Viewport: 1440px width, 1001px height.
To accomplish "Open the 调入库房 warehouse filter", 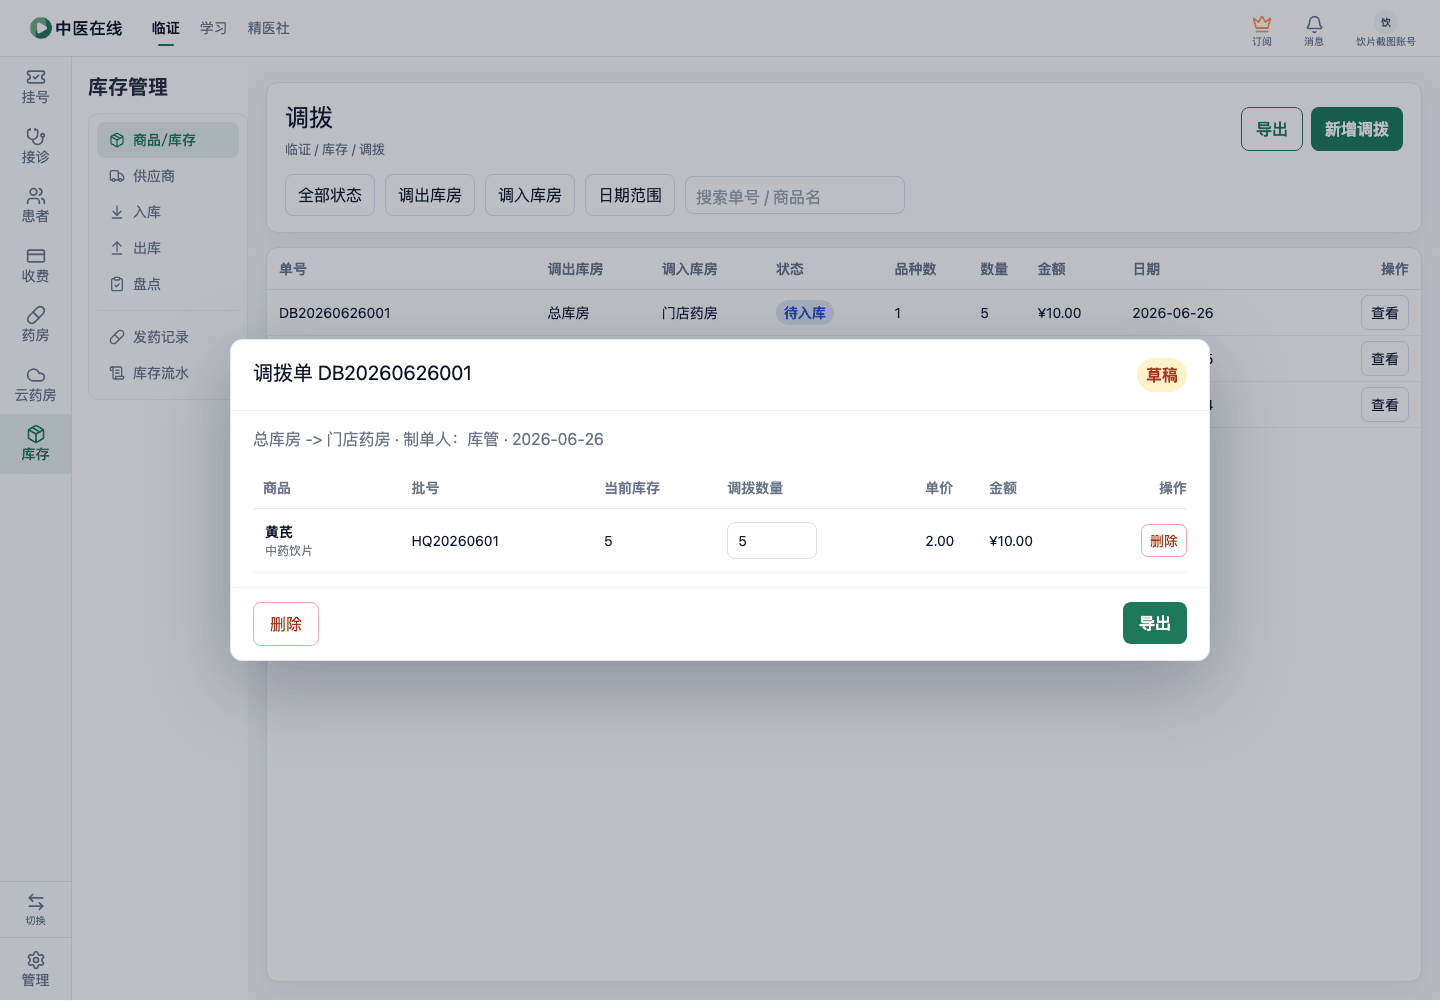I will [x=530, y=195].
